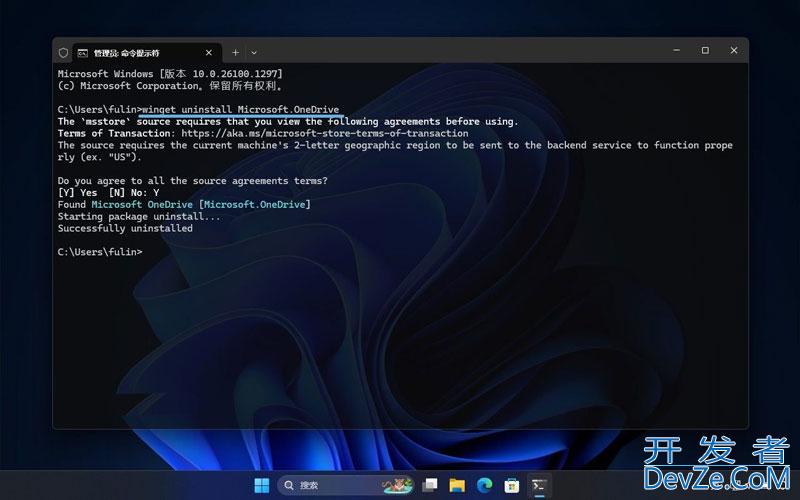The width and height of the screenshot is (800, 500).
Task: Click the last C:\Users\fulin> prompt
Action: pos(100,252)
